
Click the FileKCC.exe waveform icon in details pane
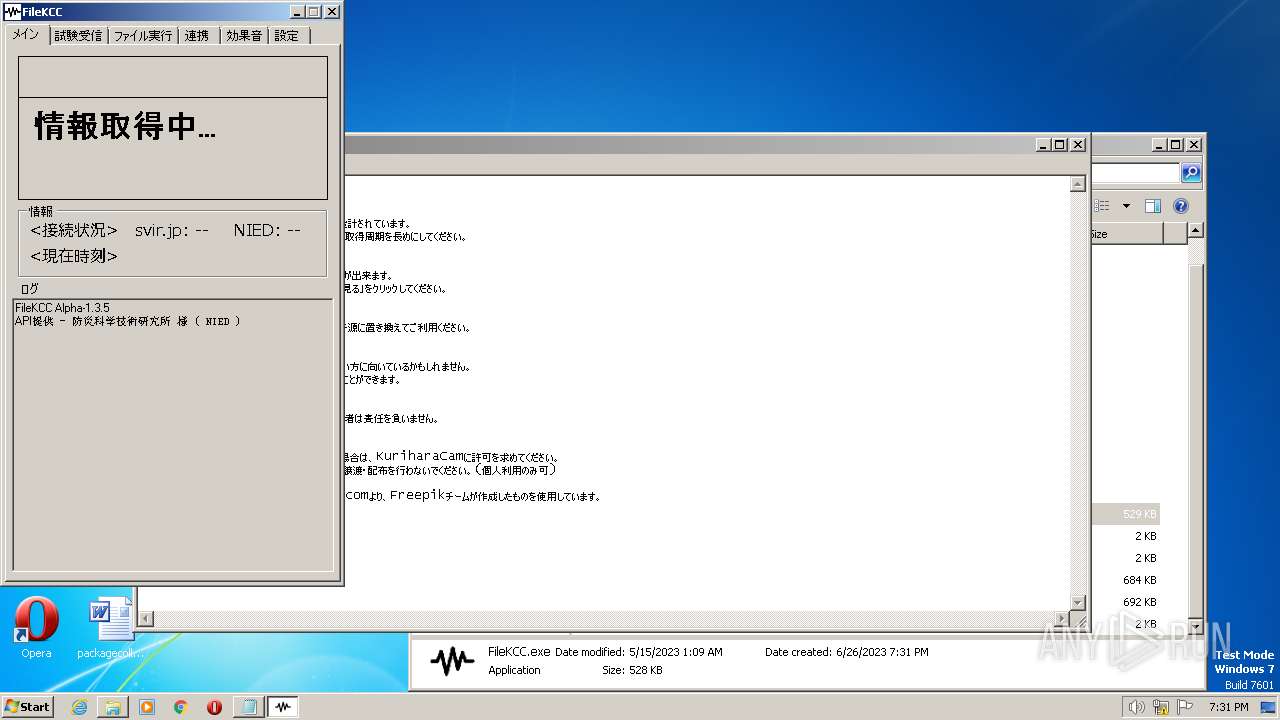[x=452, y=660]
